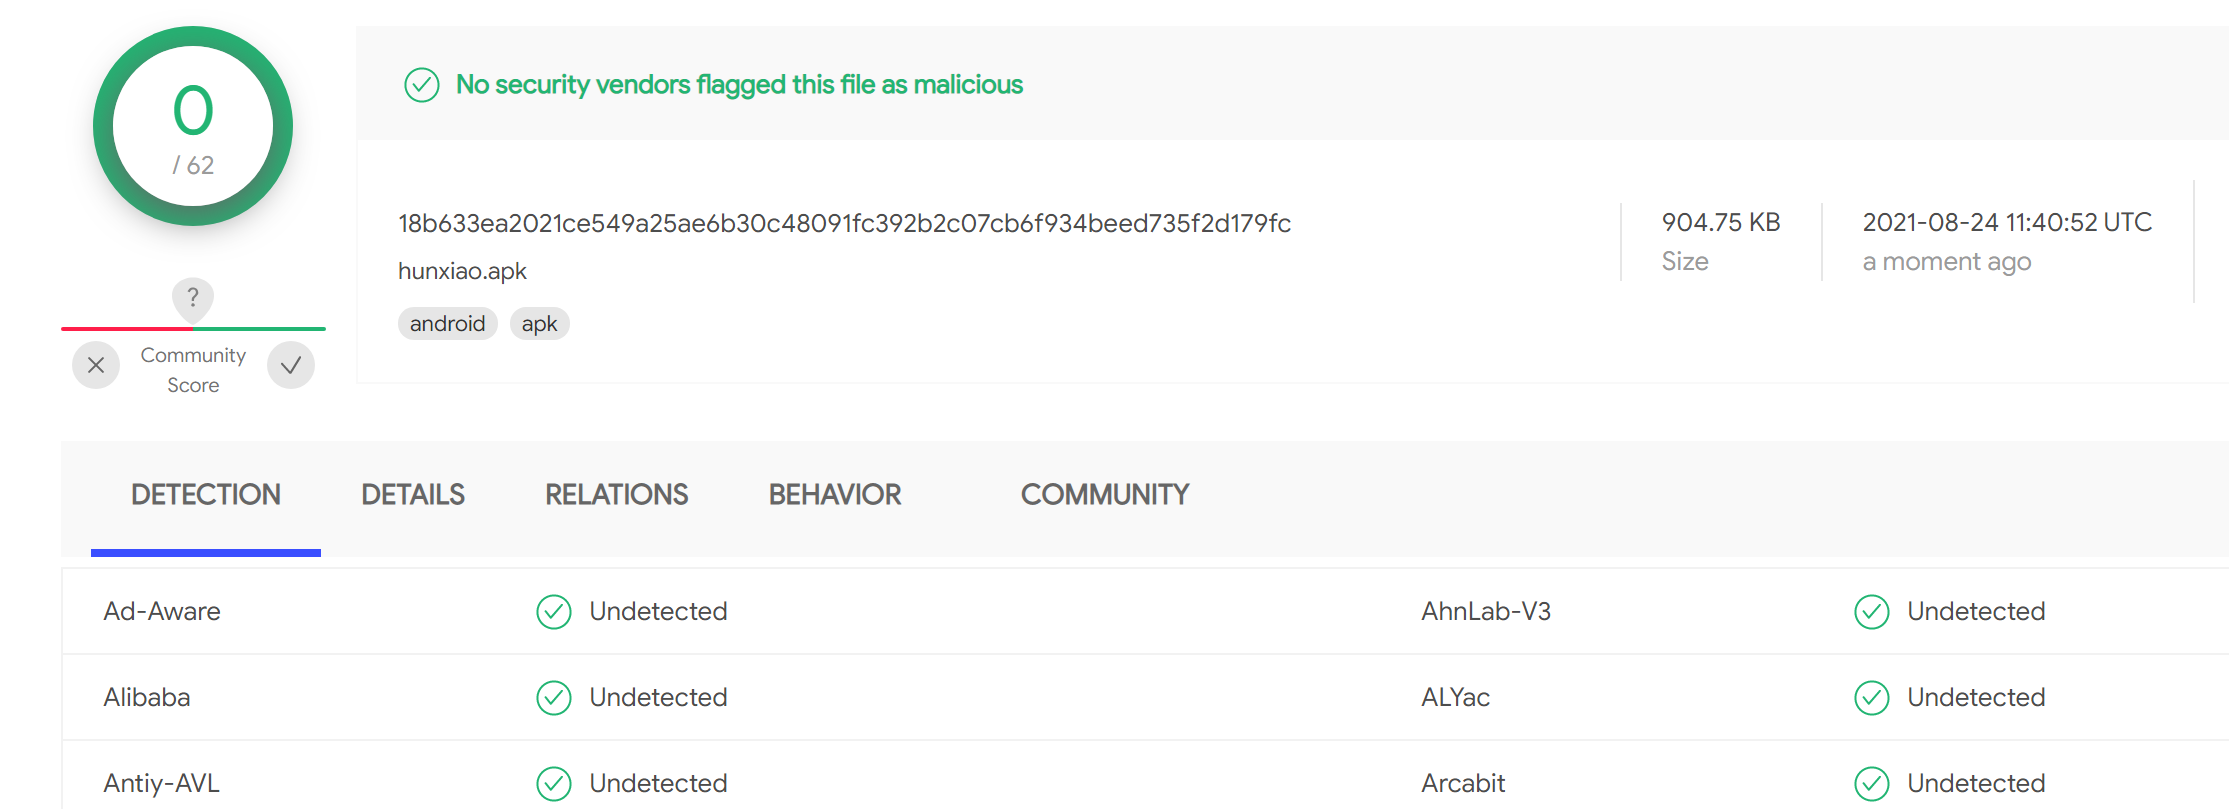This screenshot has height=809, width=2229.
Task: Click the red-green community score bar
Action: point(193,328)
